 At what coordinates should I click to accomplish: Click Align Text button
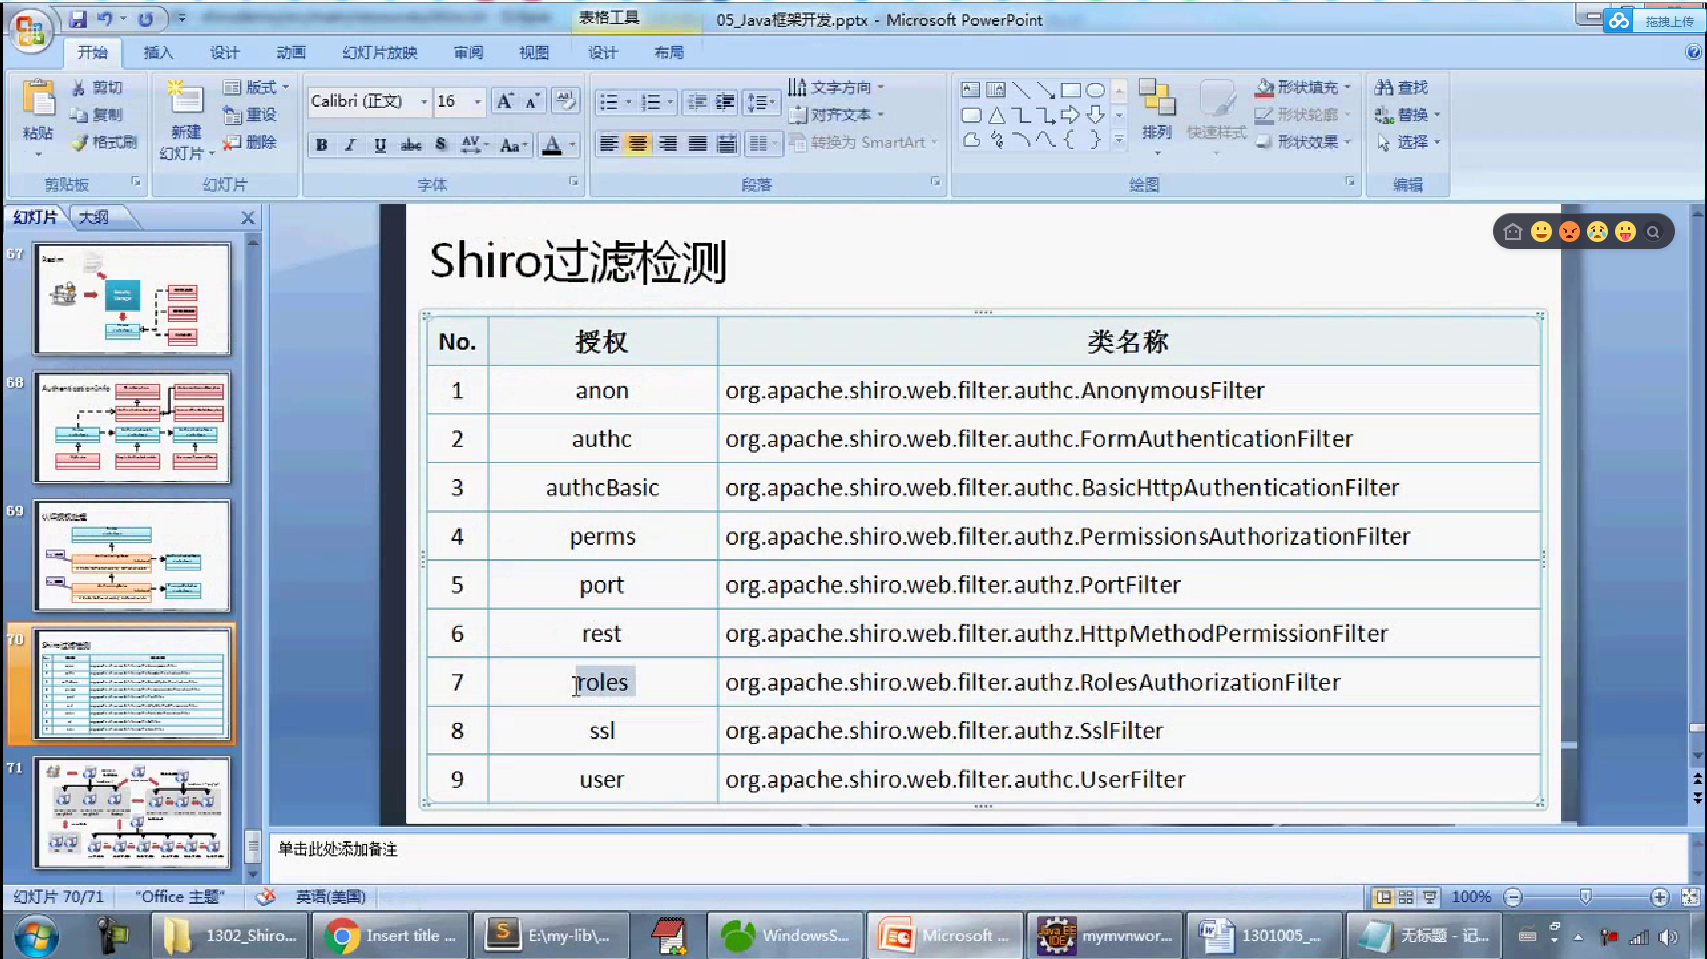pos(836,115)
